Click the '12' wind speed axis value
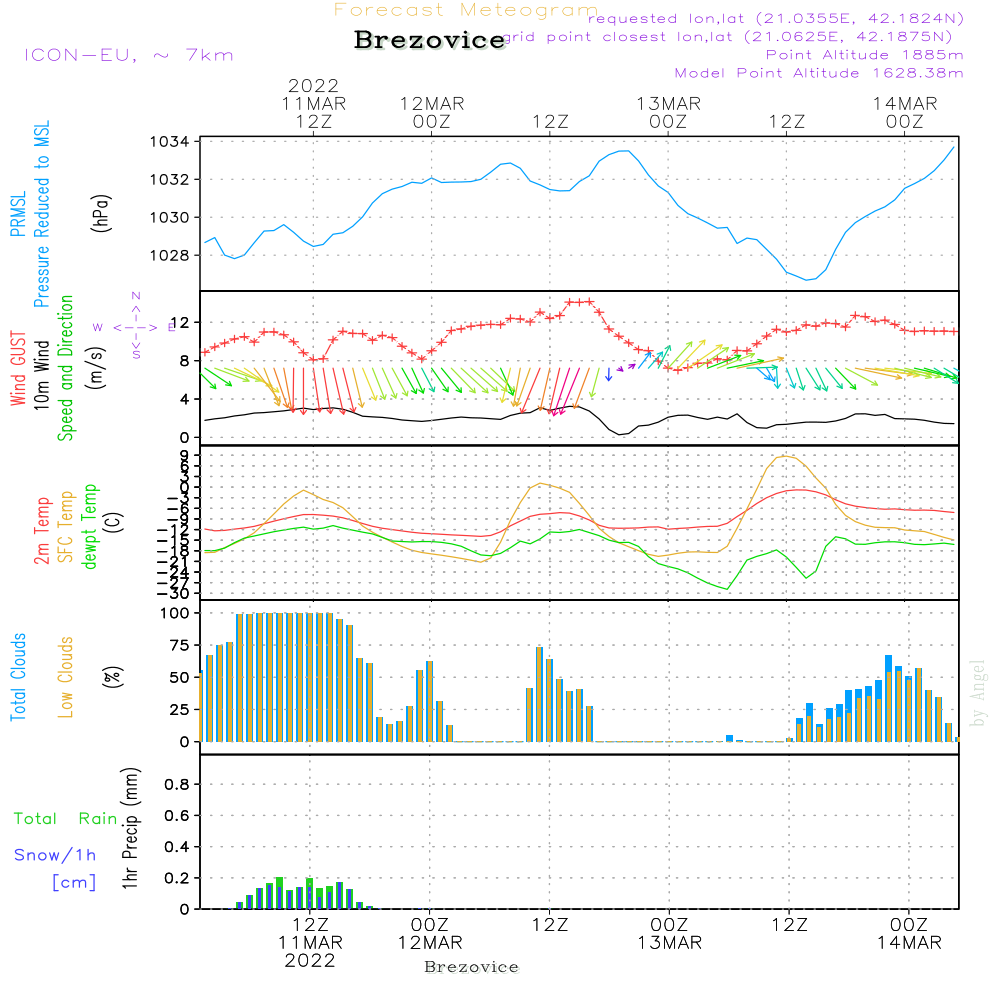The image size is (1000, 1000). pos(180,323)
